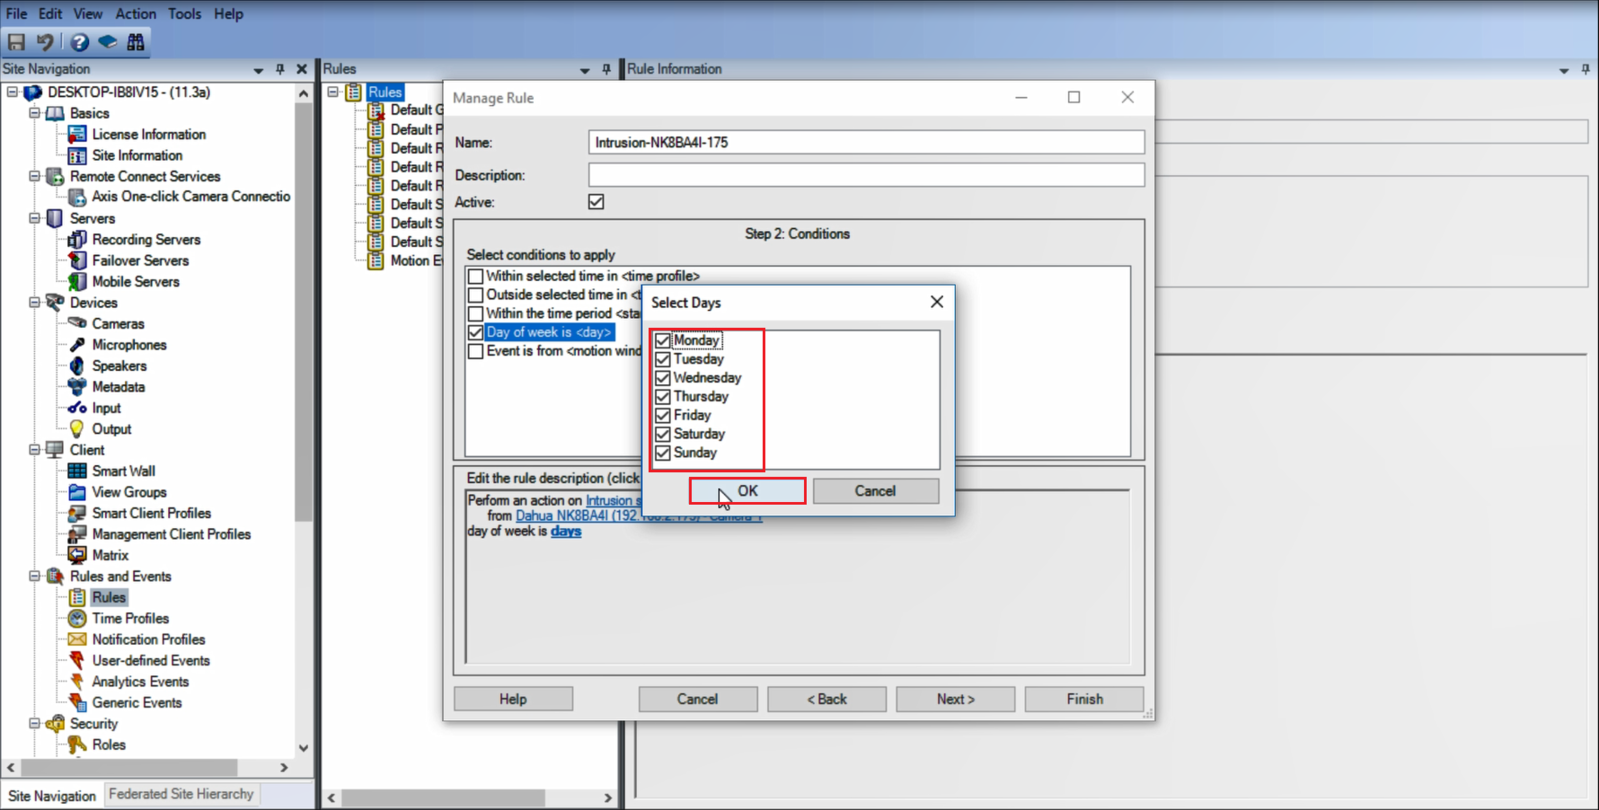Click Next in Manage Rule
Screen dimensions: 1599x810
[955, 699]
